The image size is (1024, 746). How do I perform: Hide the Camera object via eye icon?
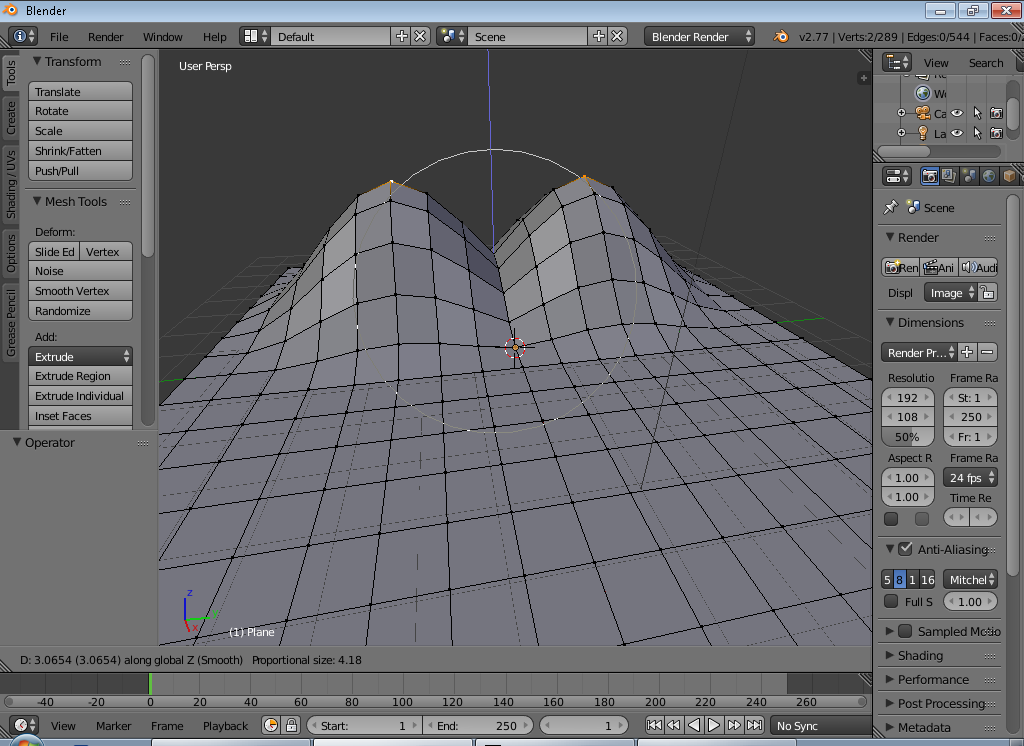point(957,113)
